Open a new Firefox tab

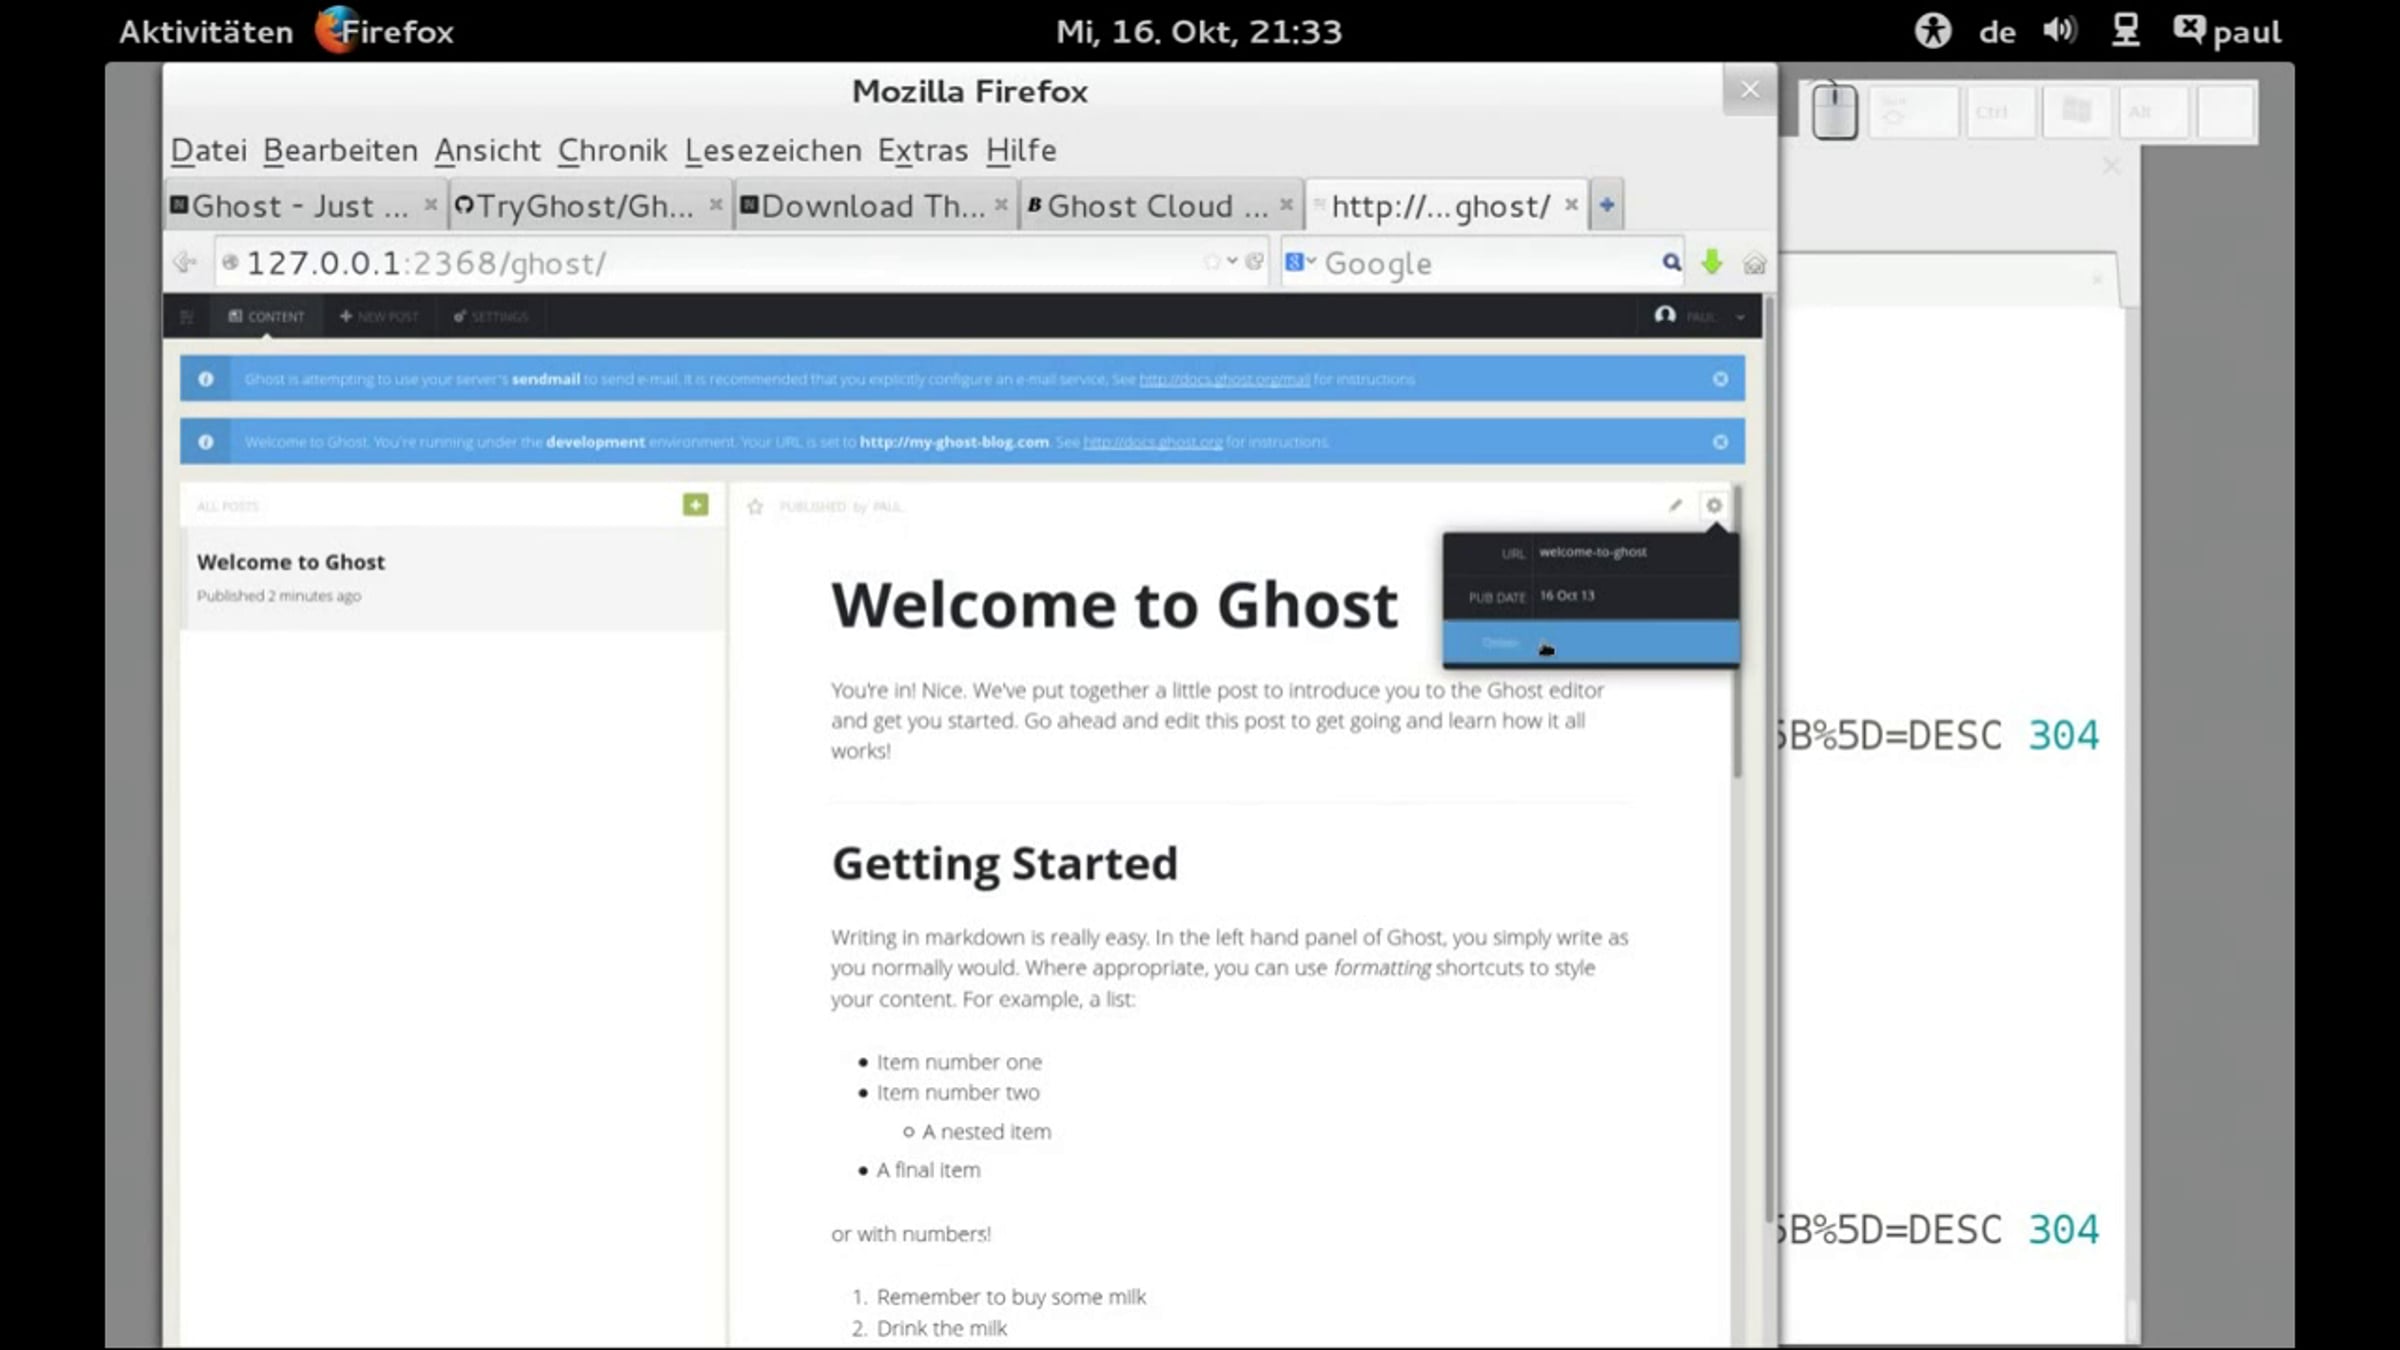(1606, 205)
